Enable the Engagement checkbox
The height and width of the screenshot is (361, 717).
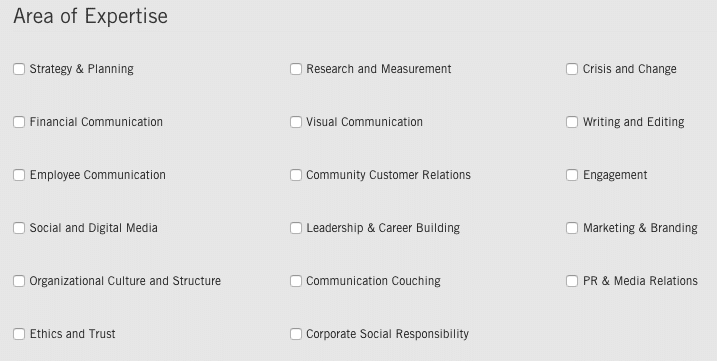point(572,175)
